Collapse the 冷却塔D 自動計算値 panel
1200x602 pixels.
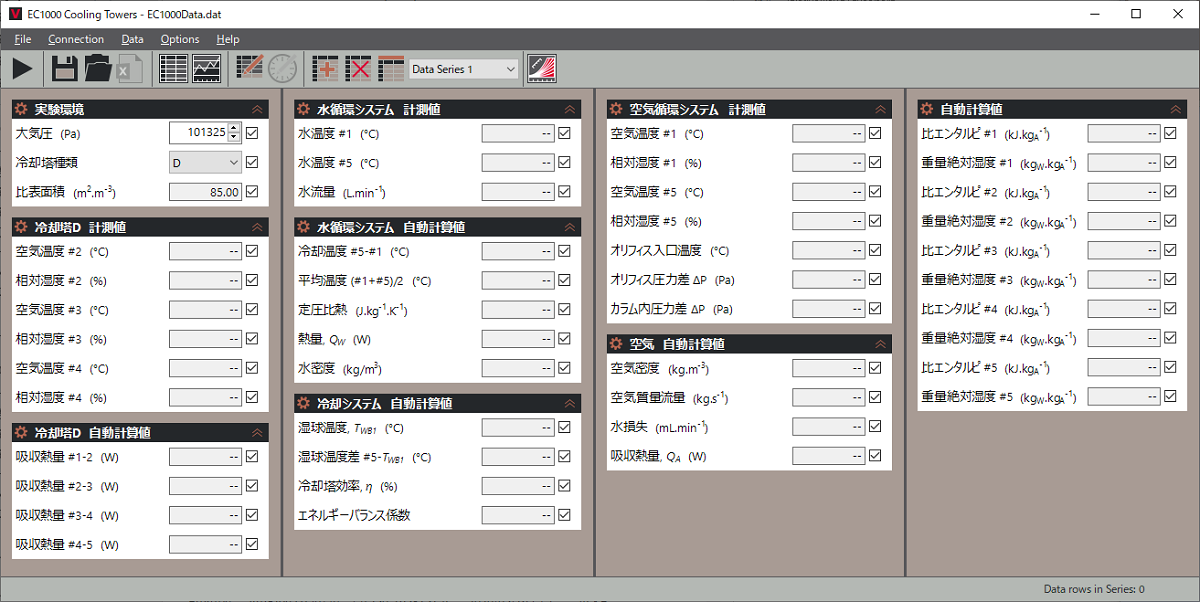[x=257, y=433]
